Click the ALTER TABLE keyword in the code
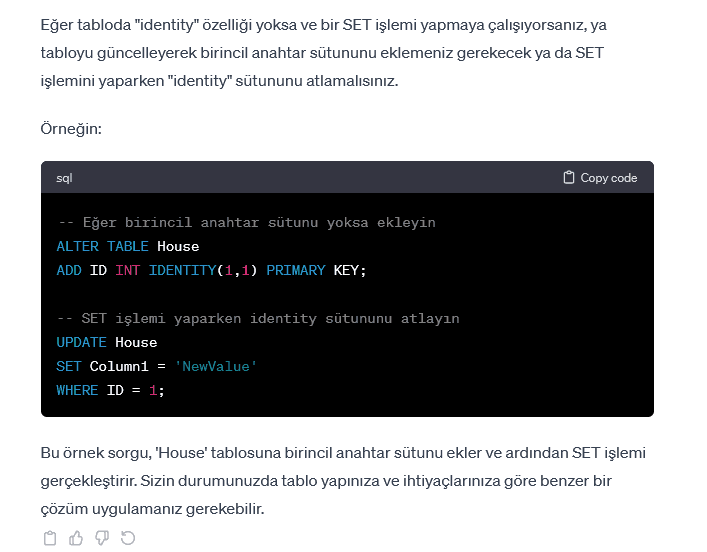Screen dimensions: 707x552 (x=102, y=246)
